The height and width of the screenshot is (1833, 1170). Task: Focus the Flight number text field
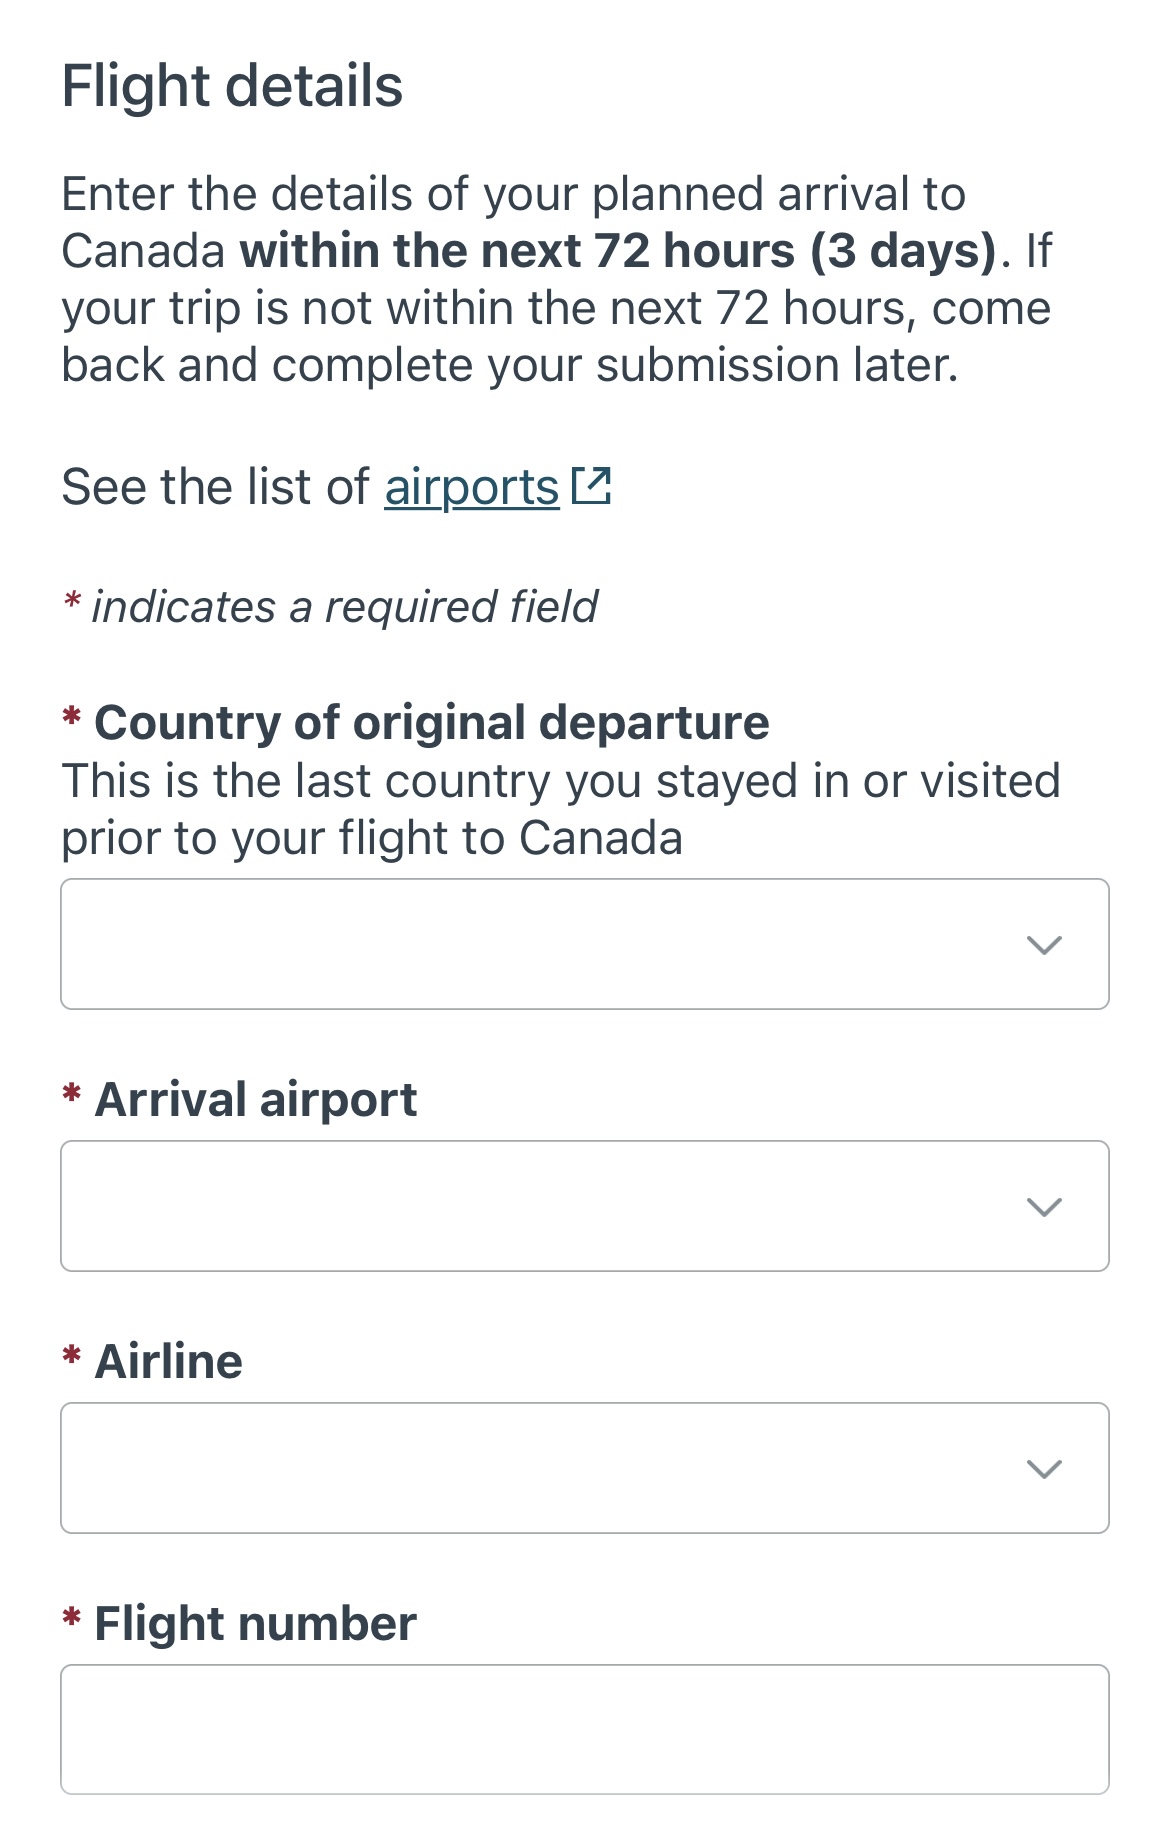pos(585,1729)
